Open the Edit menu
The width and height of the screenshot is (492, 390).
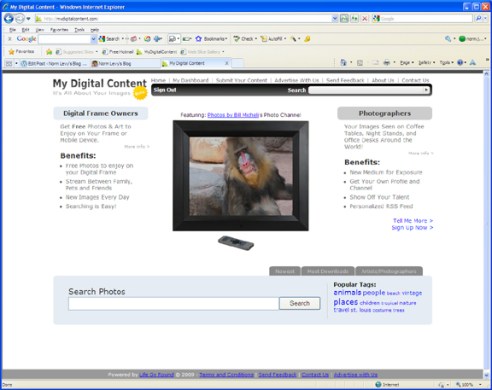point(26,30)
